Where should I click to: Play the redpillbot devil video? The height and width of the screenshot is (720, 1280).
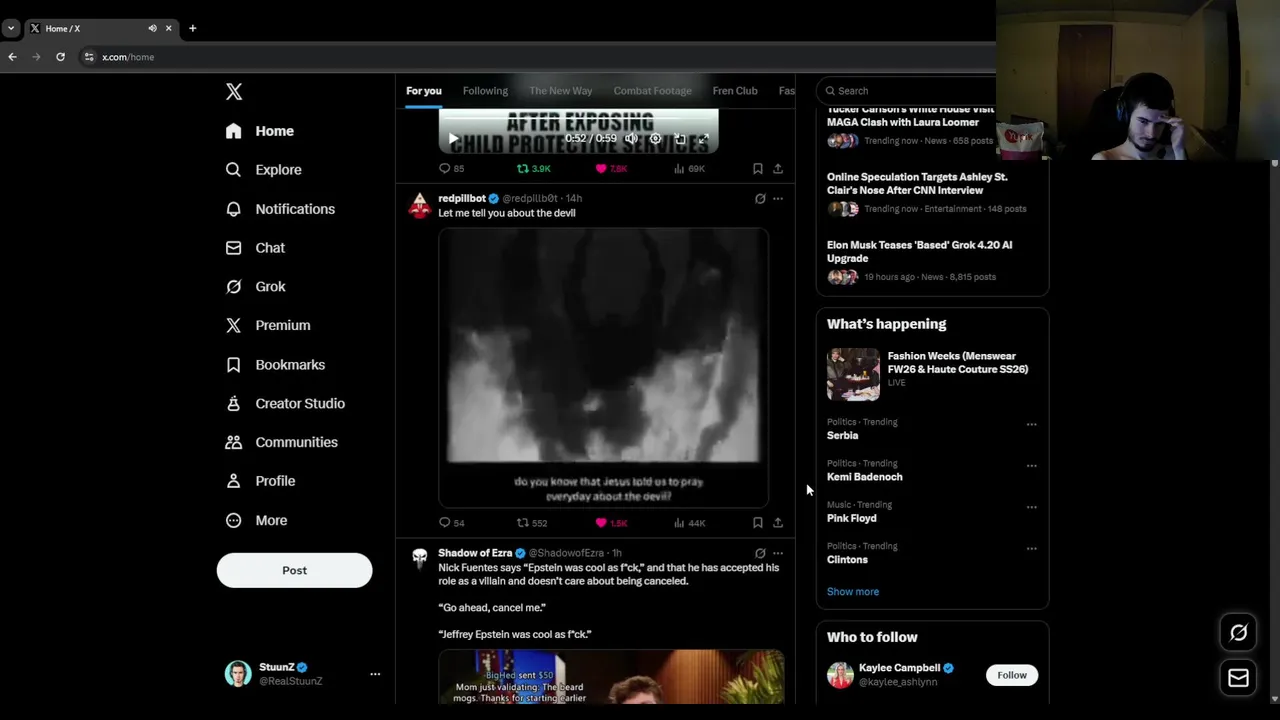pos(603,368)
